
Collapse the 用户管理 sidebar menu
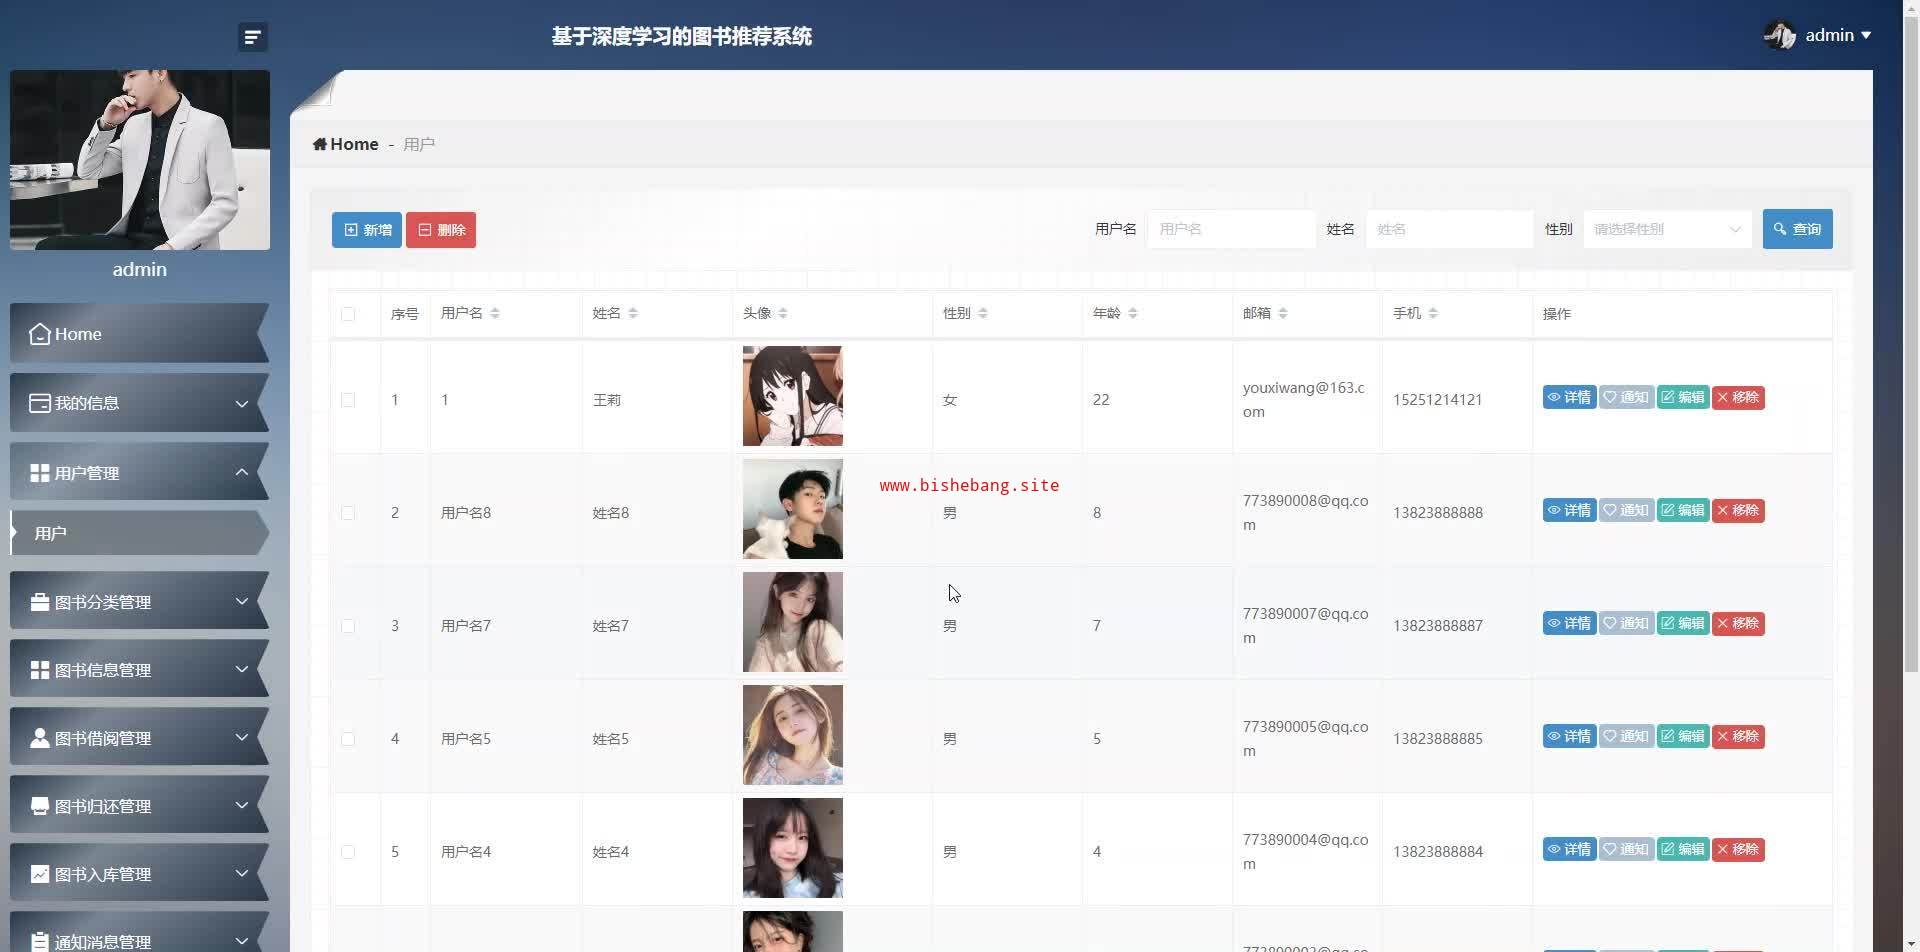coord(140,472)
